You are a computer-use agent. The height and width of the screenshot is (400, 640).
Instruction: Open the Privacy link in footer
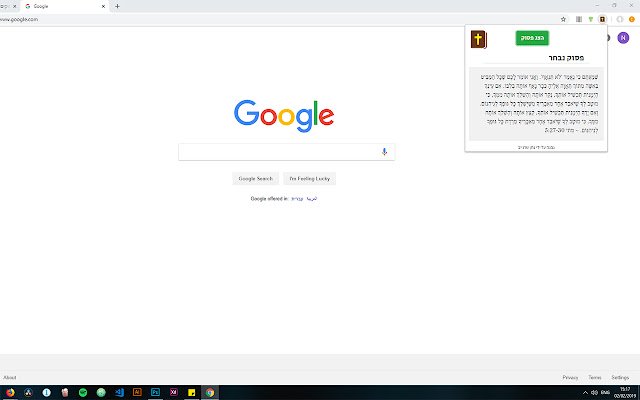pos(570,378)
